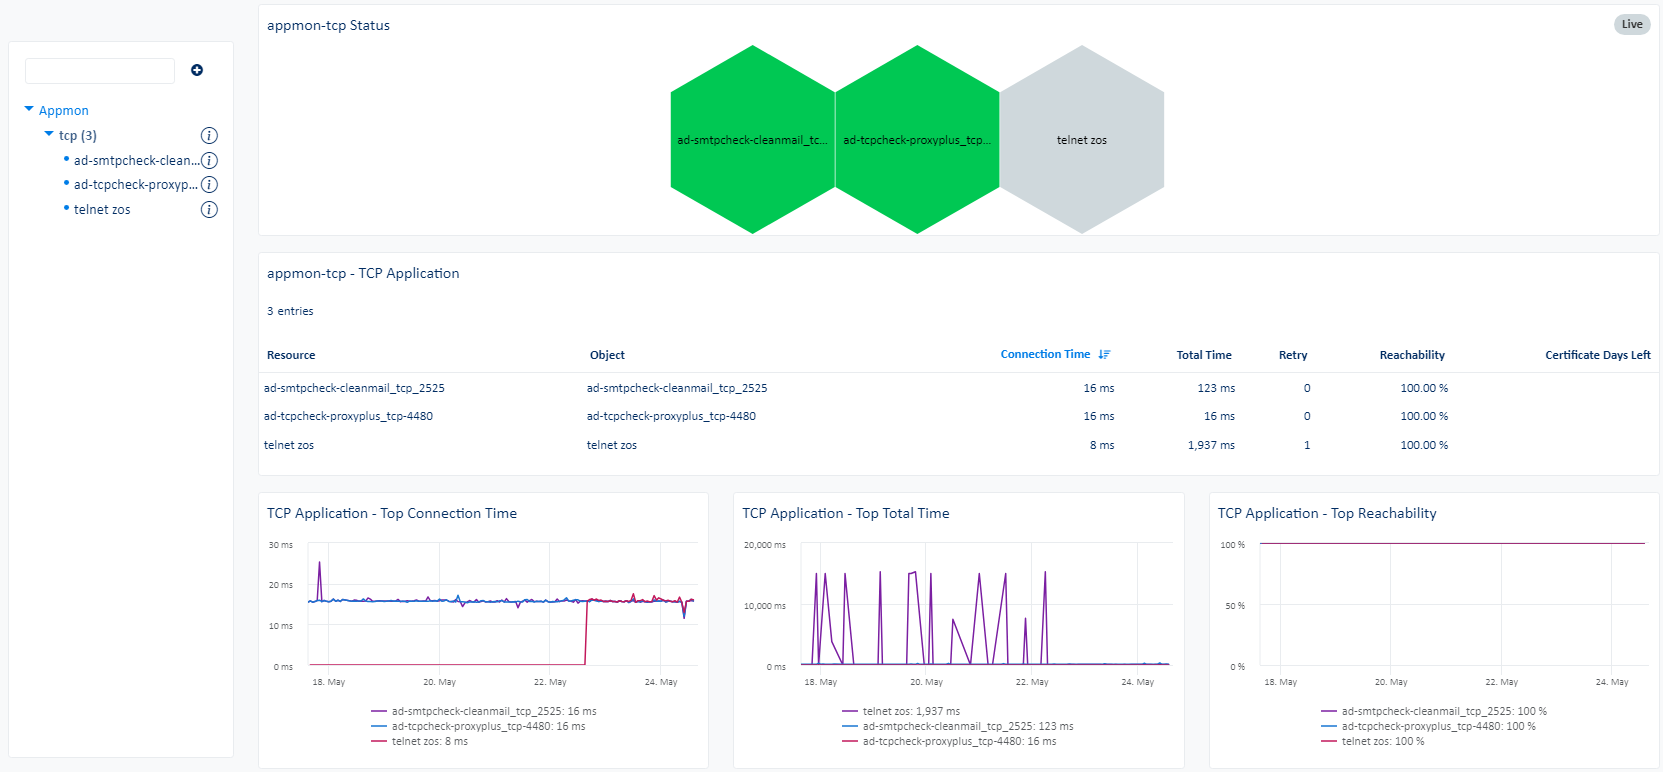
Task: Click the plus icon beside the search box
Action: coord(197,70)
